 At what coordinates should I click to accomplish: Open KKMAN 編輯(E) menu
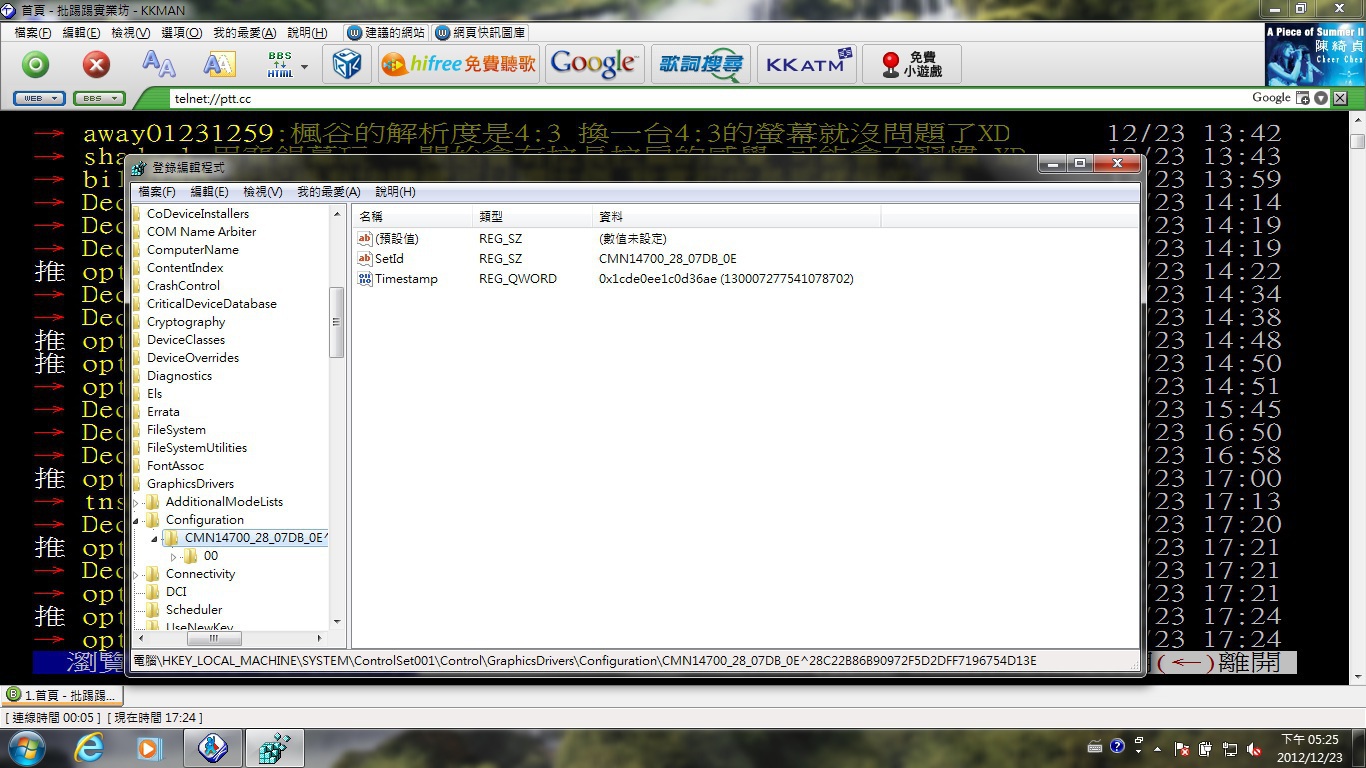81,33
